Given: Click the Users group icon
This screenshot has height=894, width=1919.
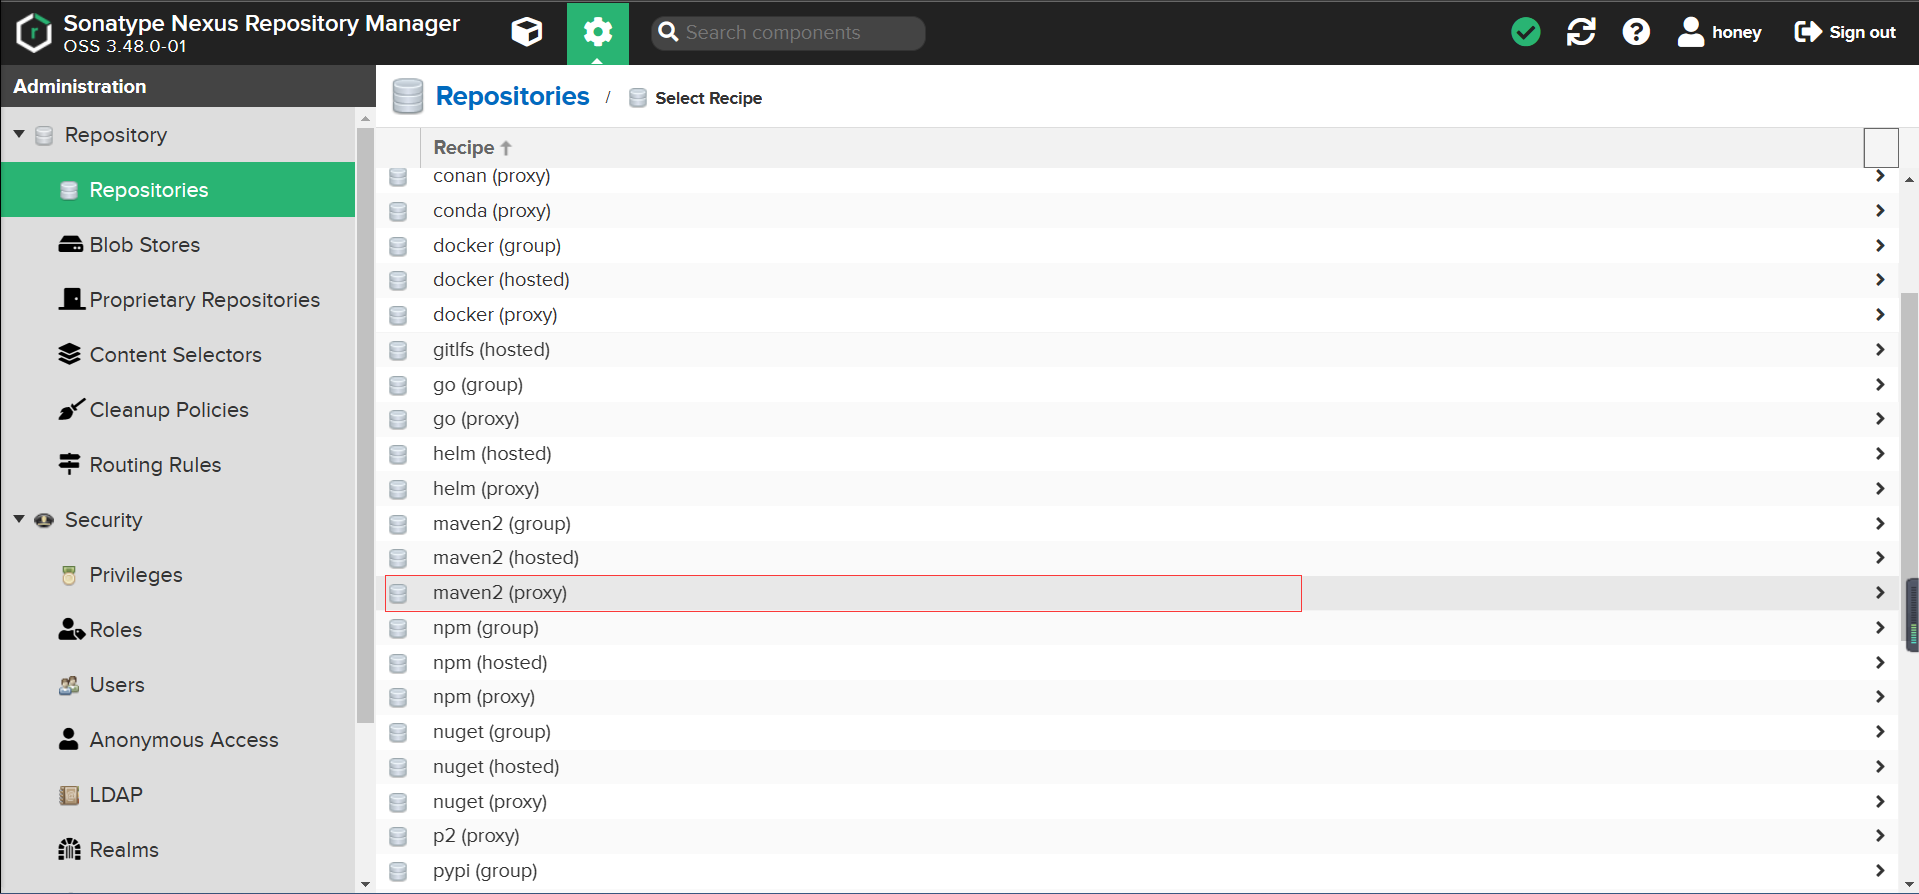Looking at the screenshot, I should pos(69,685).
